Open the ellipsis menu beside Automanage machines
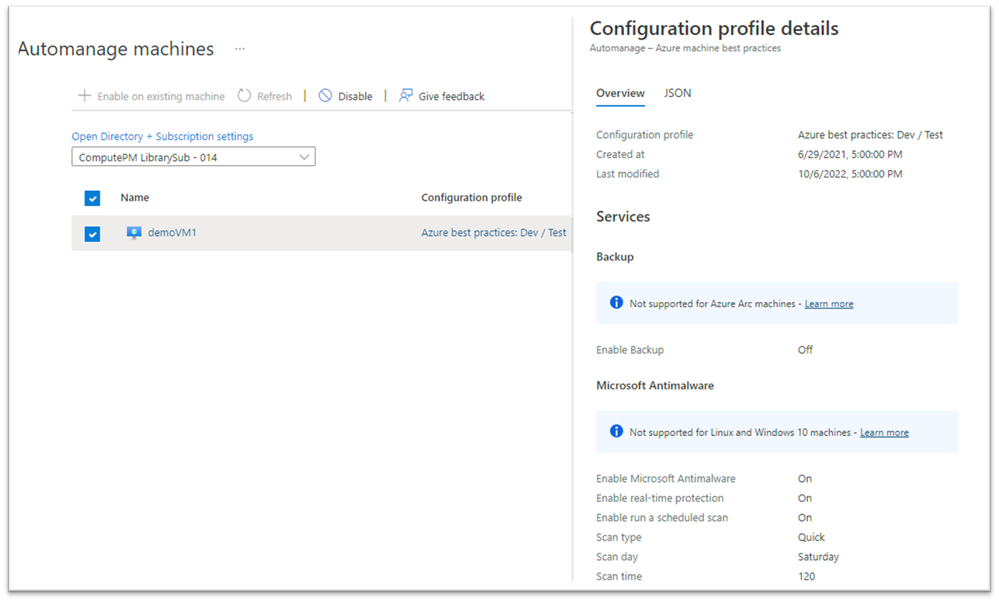This screenshot has height=602, width=999. 240,49
